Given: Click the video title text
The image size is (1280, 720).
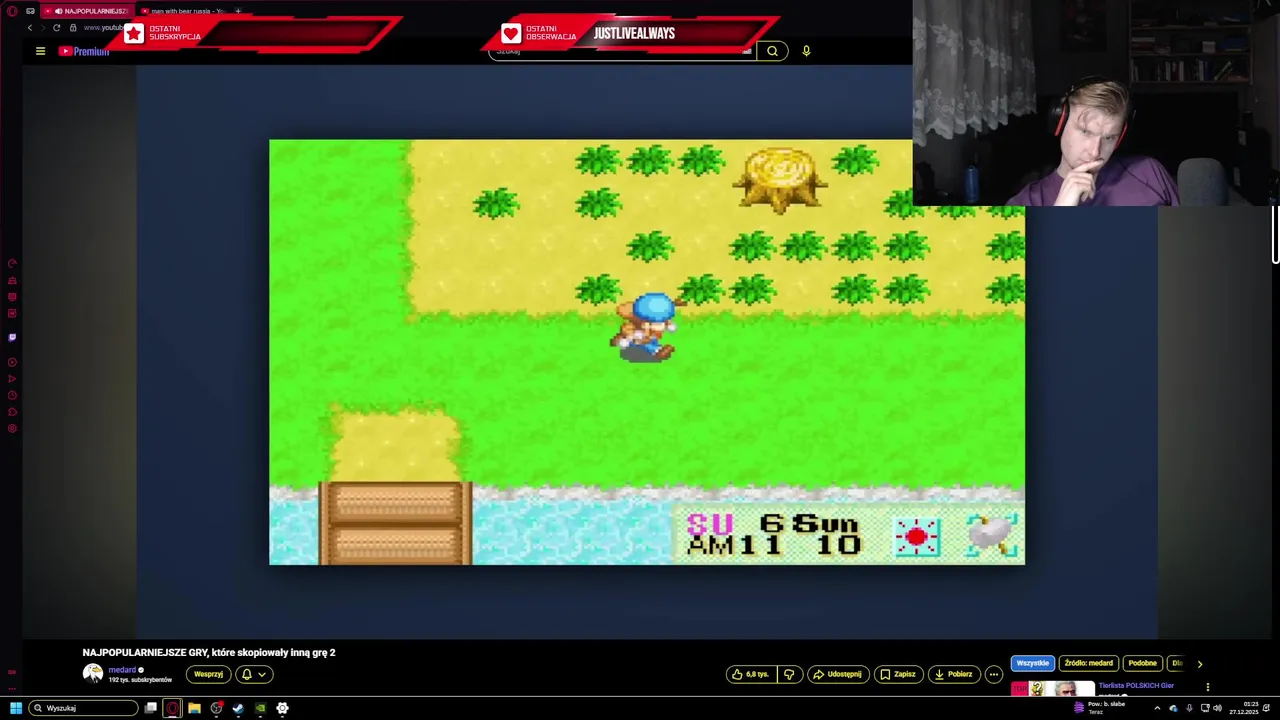Looking at the screenshot, I should coord(209,652).
